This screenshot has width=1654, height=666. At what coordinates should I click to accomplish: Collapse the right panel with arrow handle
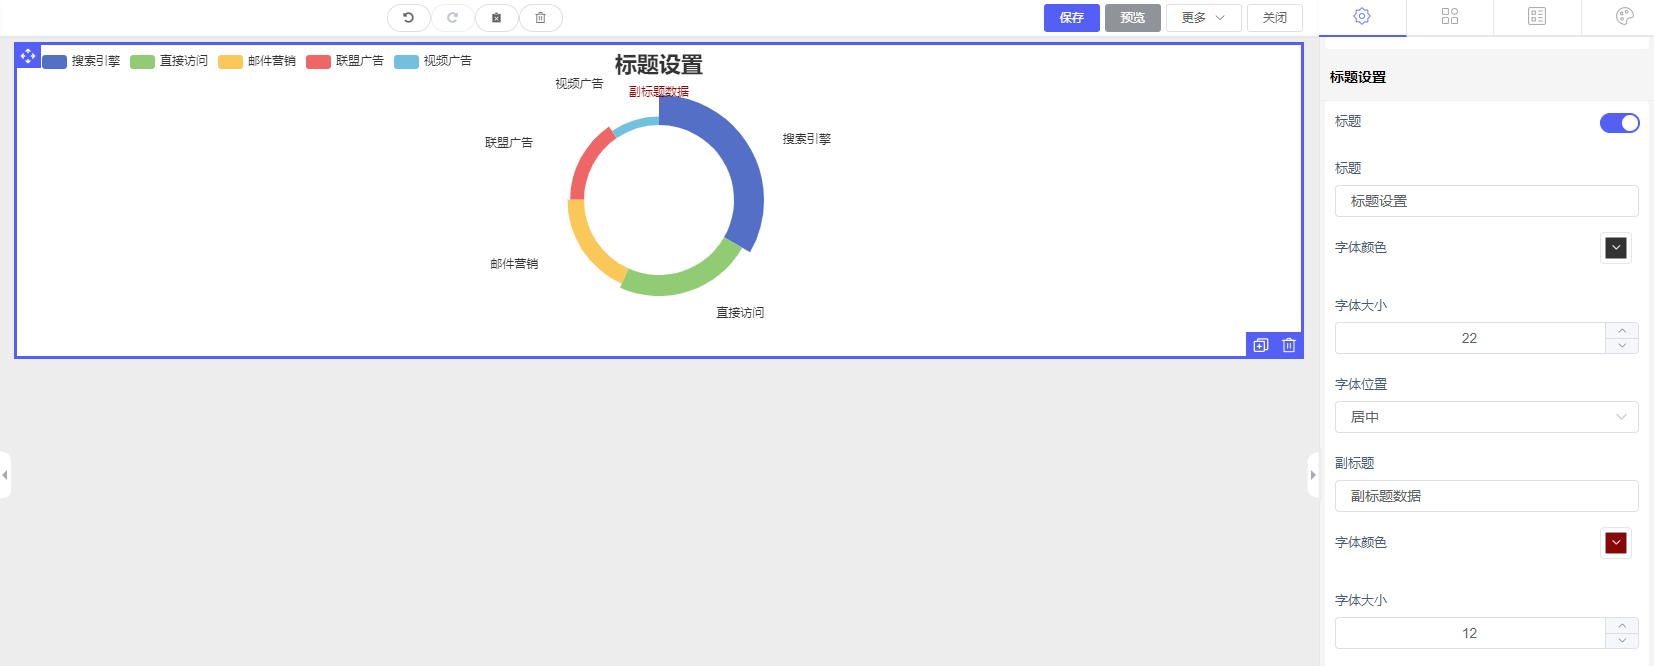click(1313, 475)
